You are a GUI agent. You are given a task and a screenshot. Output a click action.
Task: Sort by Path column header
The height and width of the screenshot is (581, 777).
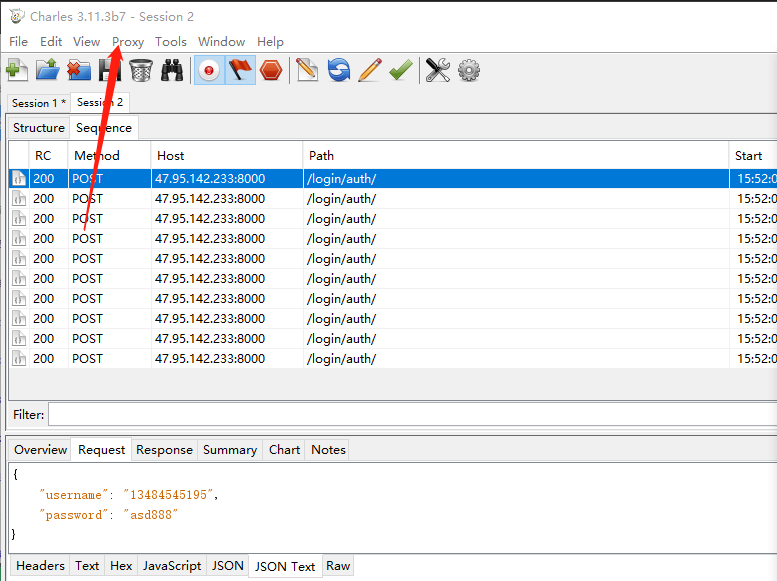tap(516, 156)
